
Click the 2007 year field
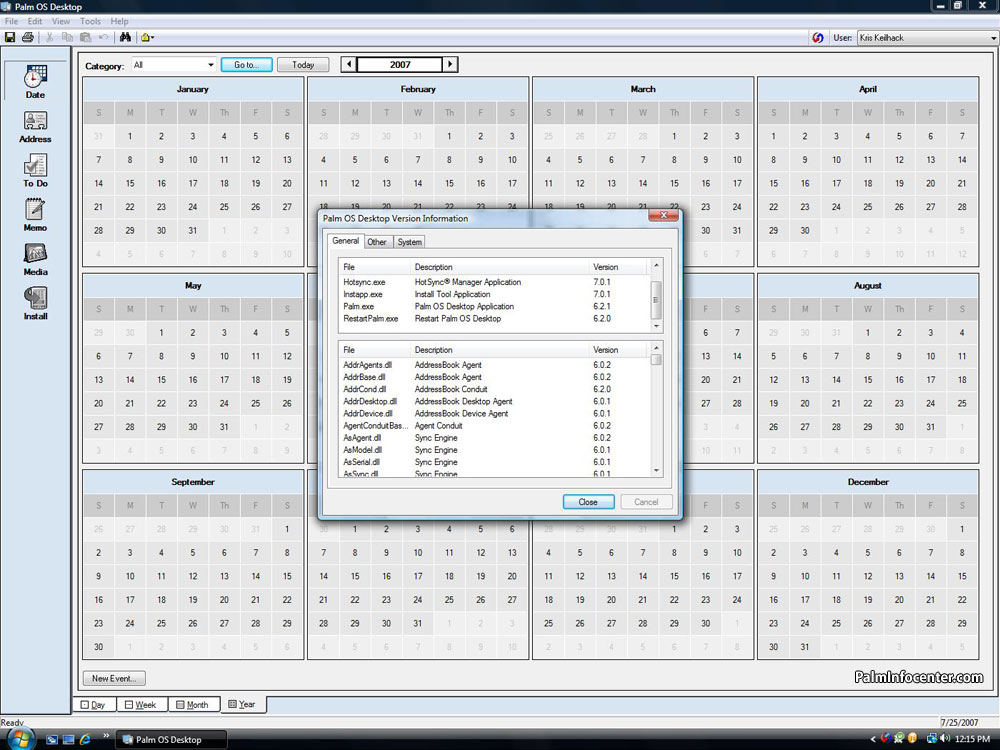(x=400, y=64)
